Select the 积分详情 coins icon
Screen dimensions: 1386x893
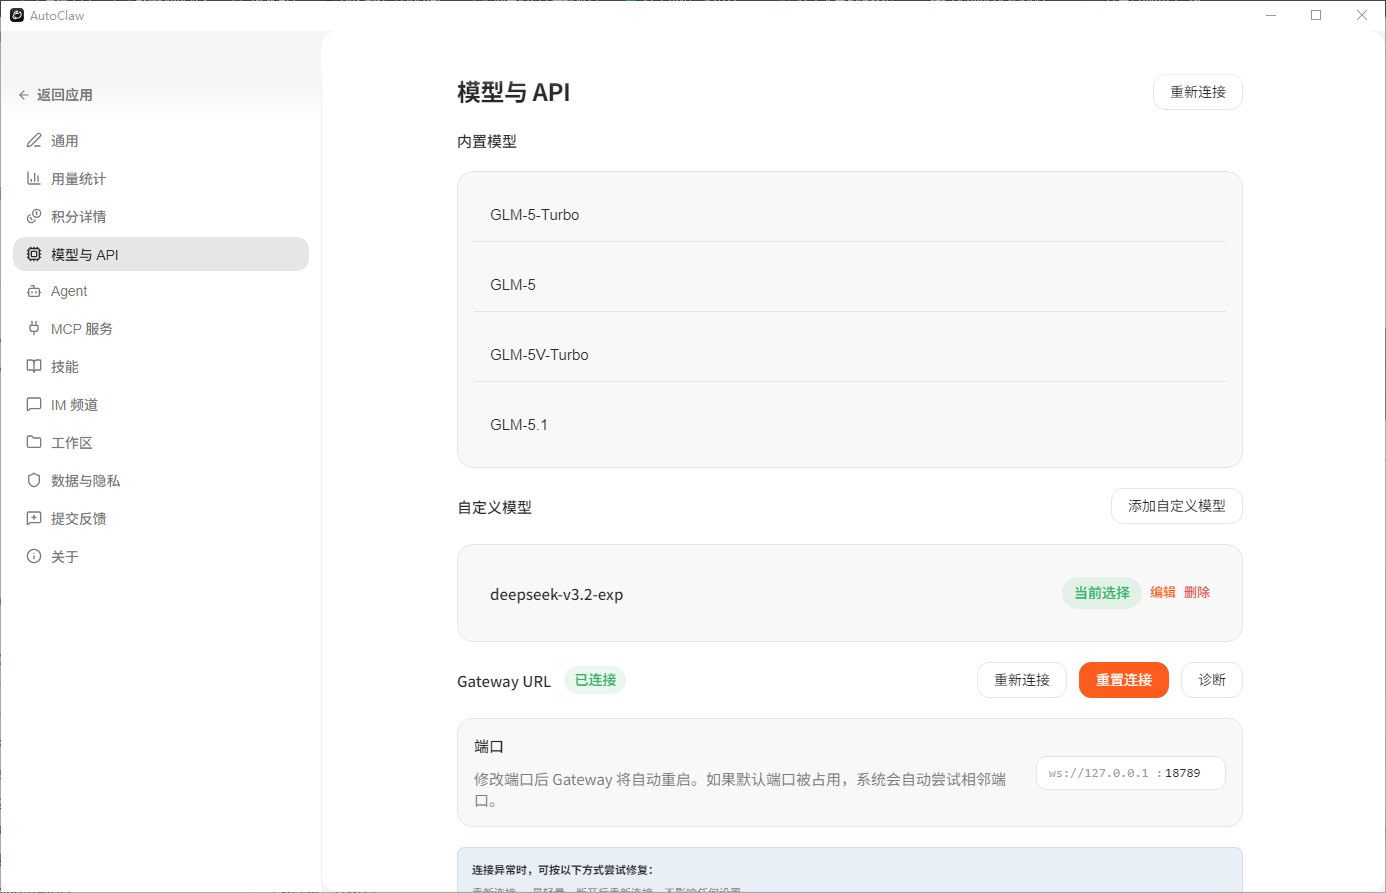34,217
